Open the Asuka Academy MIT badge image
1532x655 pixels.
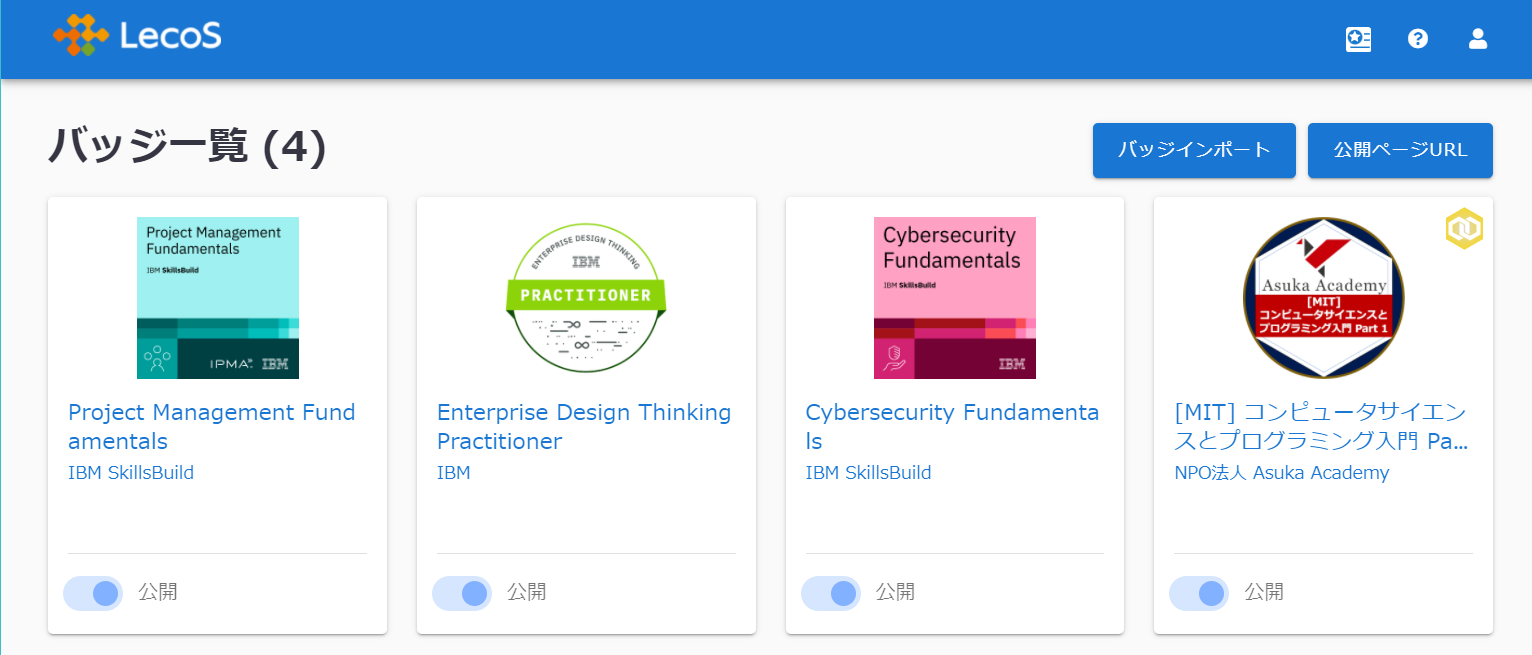click(x=1324, y=298)
